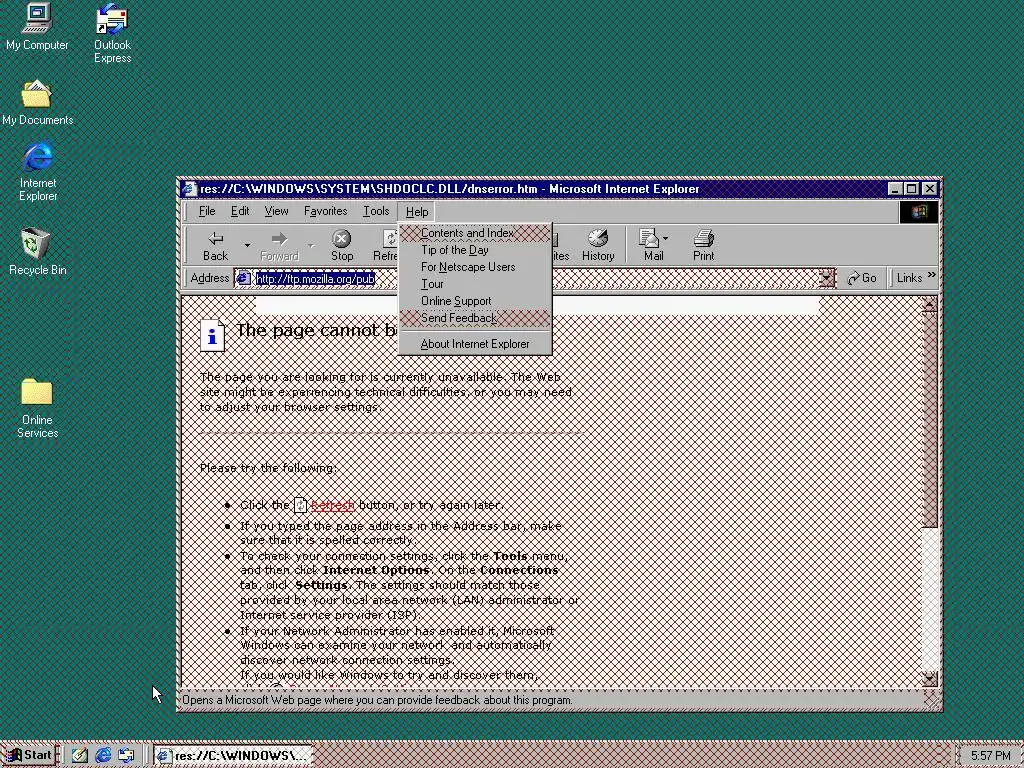The height and width of the screenshot is (768, 1024).
Task: Click first Quick Launch notepad-style icon
Action: click(80, 756)
